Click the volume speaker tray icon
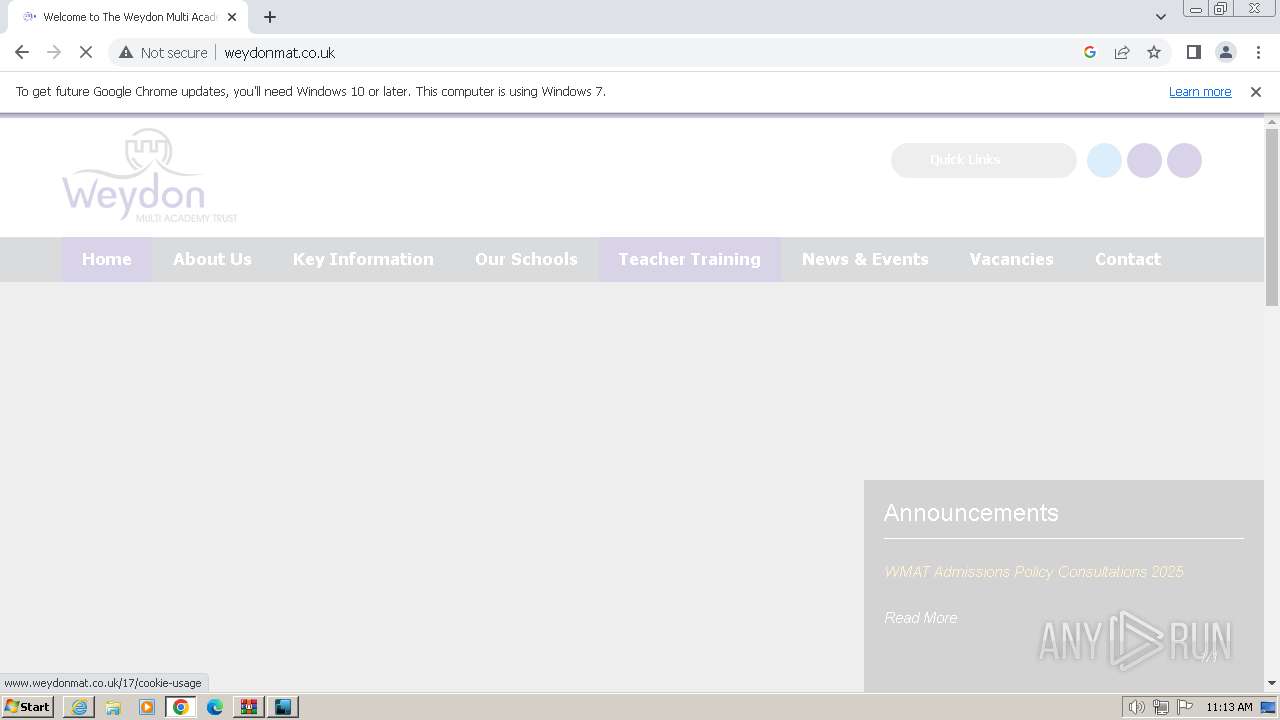1280x720 pixels. [x=1136, y=707]
